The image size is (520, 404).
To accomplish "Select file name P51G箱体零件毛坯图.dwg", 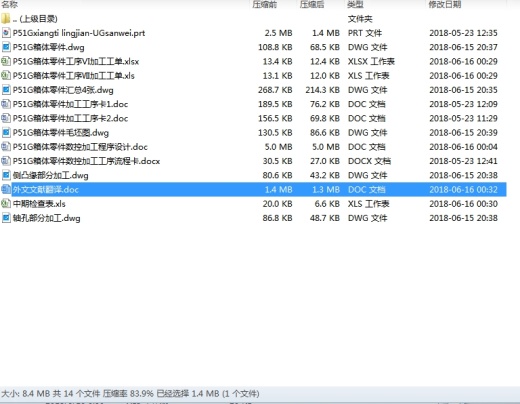I will (61, 133).
